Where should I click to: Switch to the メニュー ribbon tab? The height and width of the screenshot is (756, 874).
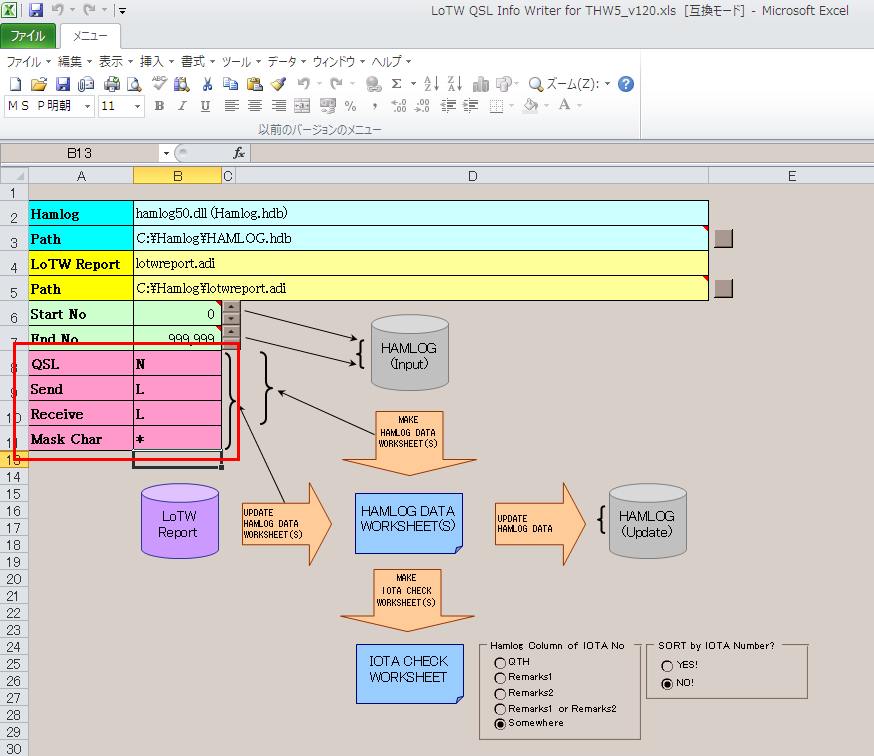90,36
